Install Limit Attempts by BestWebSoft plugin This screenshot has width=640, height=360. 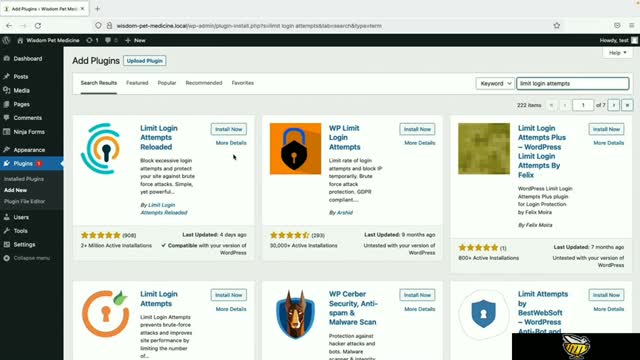coord(606,295)
